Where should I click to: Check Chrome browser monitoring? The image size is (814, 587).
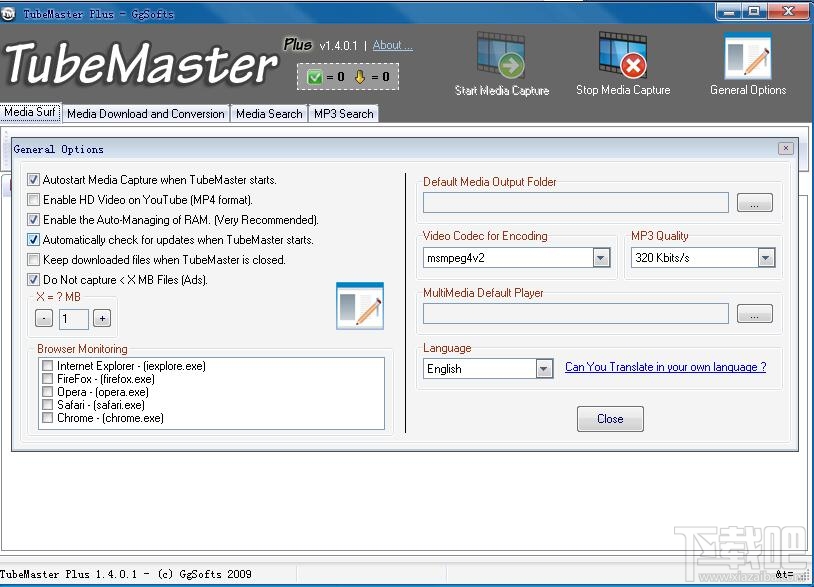tap(47, 418)
